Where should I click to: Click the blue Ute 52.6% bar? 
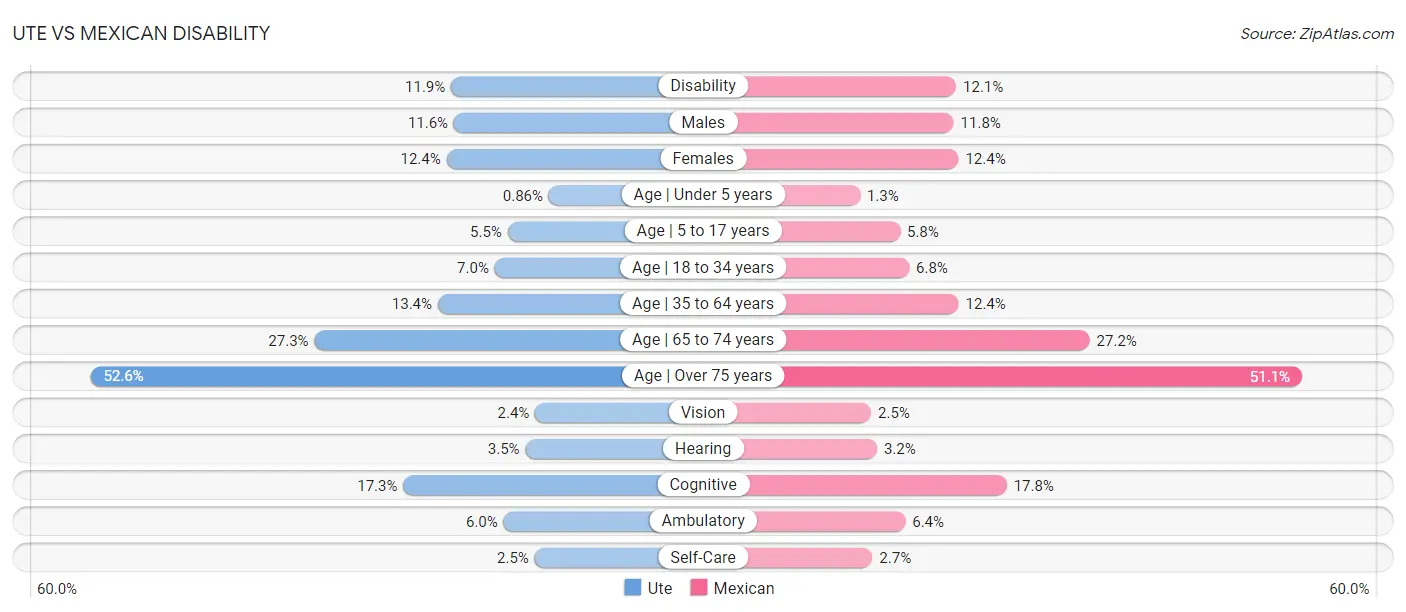coord(397,376)
